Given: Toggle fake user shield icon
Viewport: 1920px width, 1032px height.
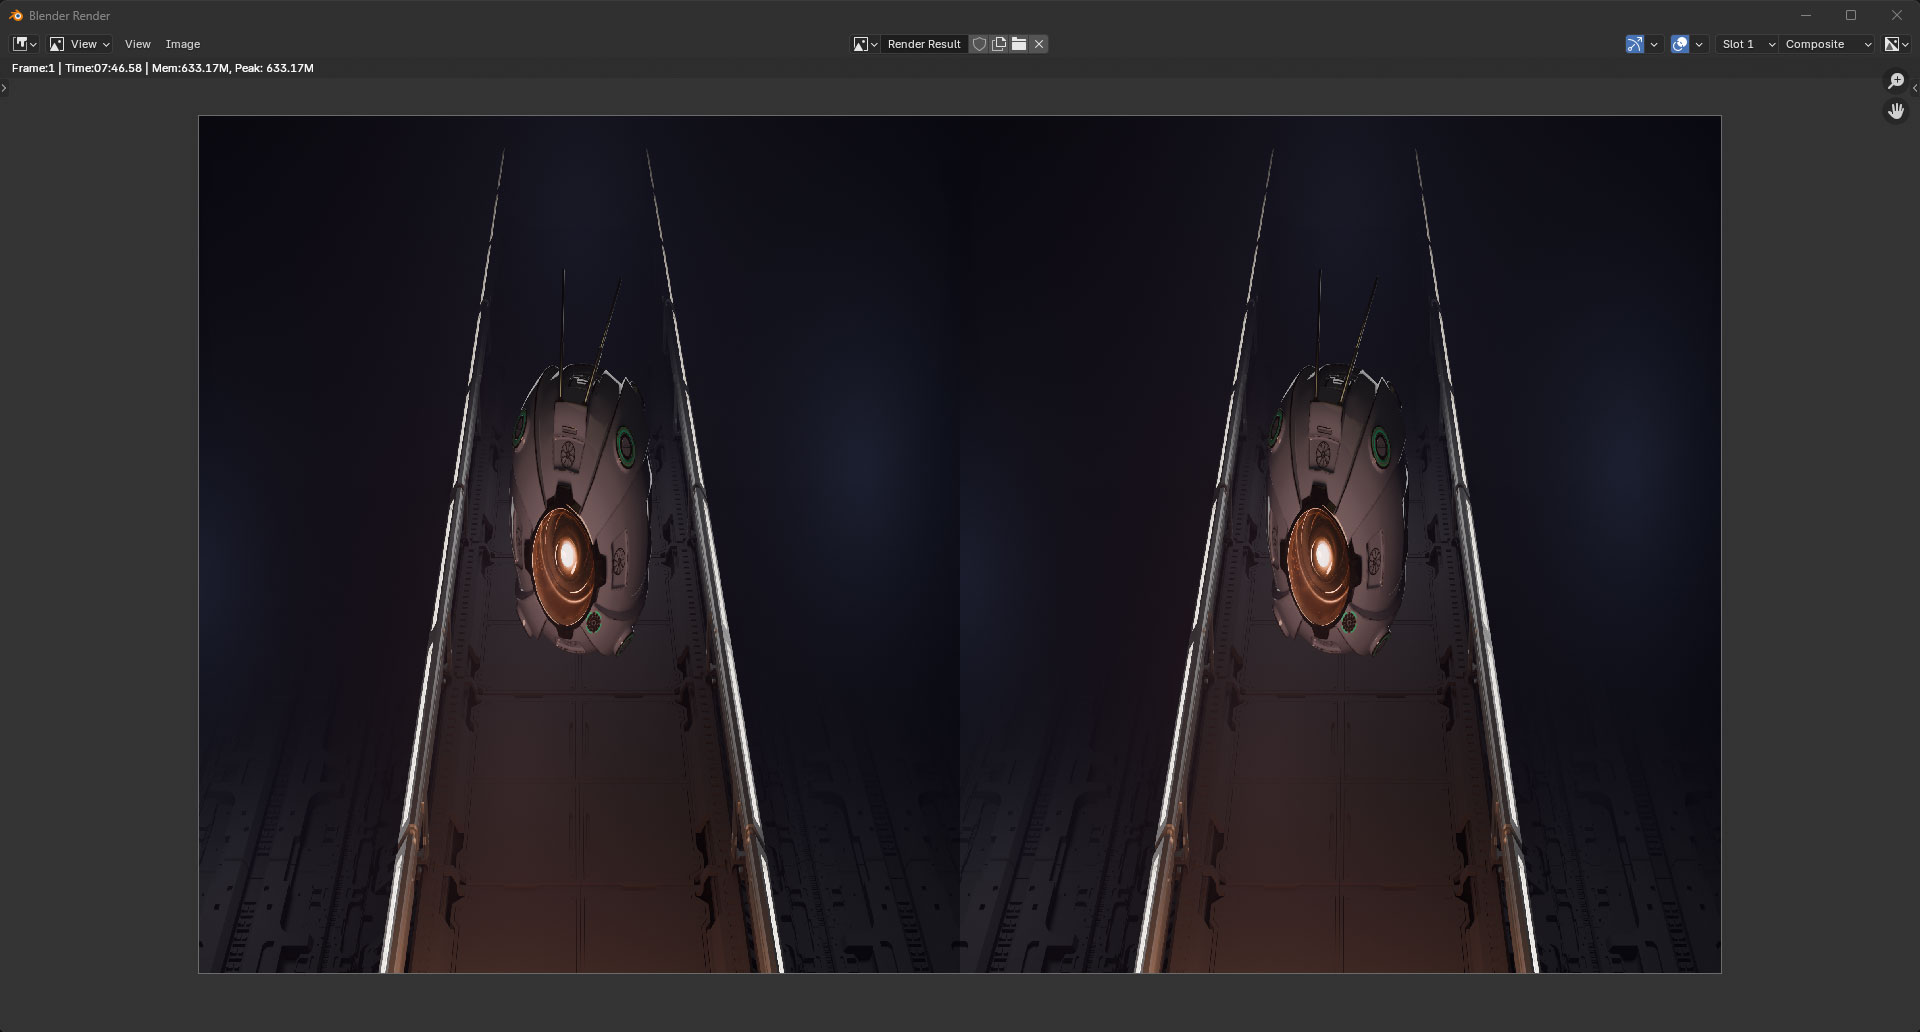Looking at the screenshot, I should click(979, 44).
